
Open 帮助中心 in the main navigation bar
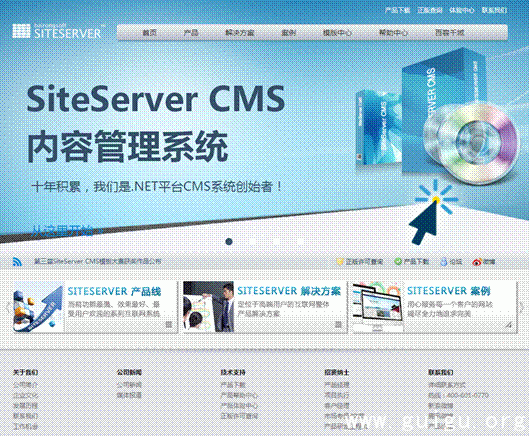click(x=393, y=33)
